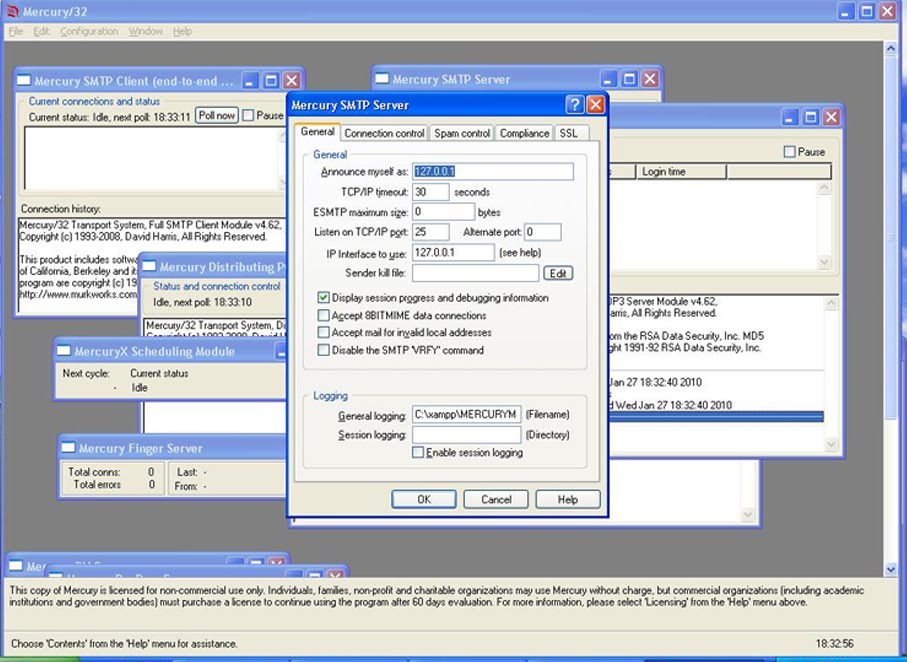907x662 pixels.
Task: Minimize the POP3 server window with Login time column
Action: [790, 117]
